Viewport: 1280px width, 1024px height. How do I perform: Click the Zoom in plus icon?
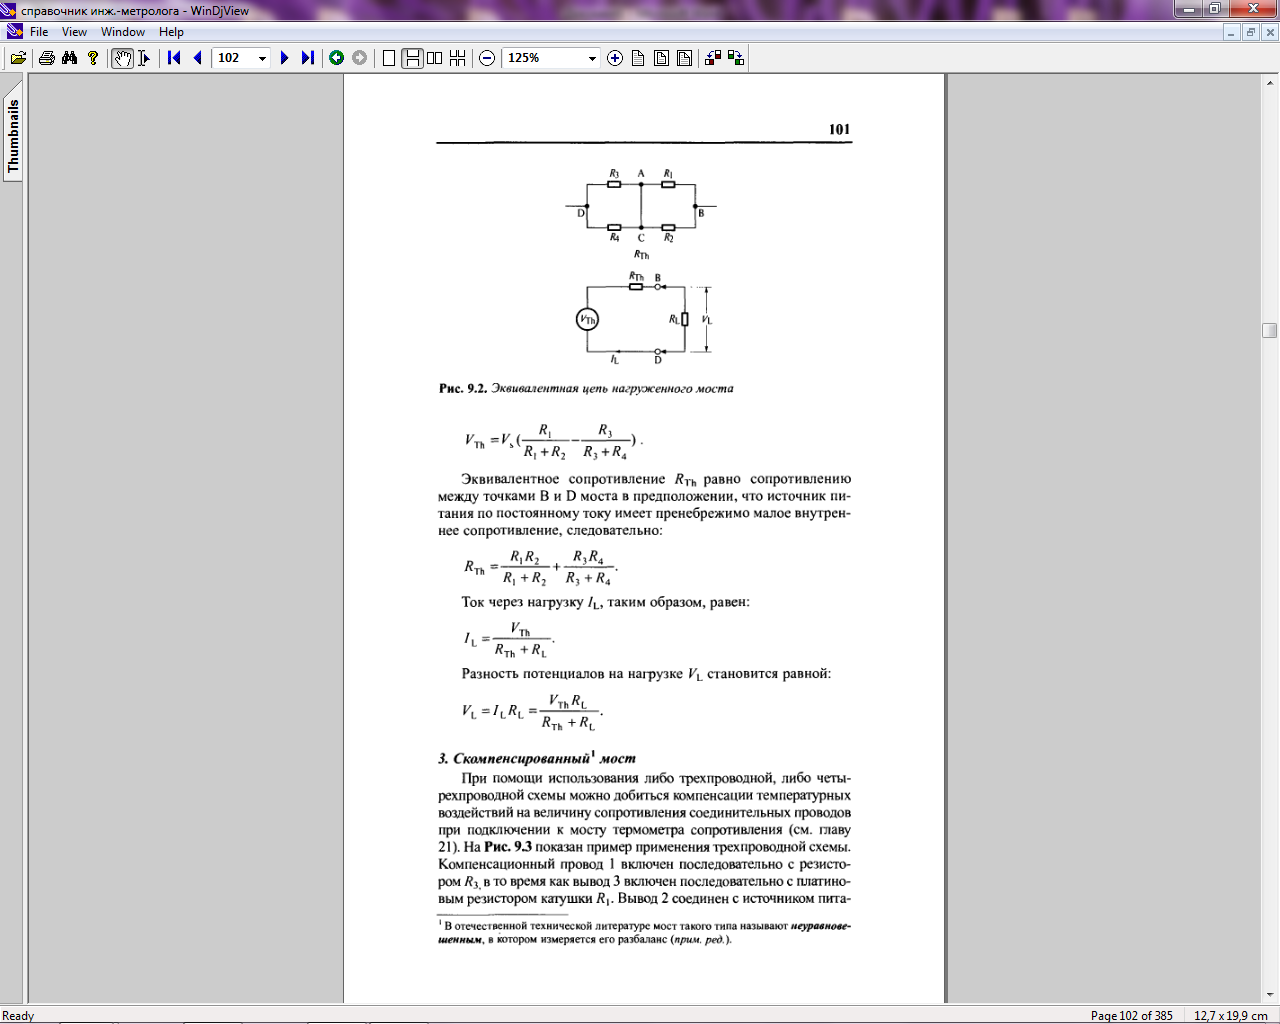(x=615, y=58)
